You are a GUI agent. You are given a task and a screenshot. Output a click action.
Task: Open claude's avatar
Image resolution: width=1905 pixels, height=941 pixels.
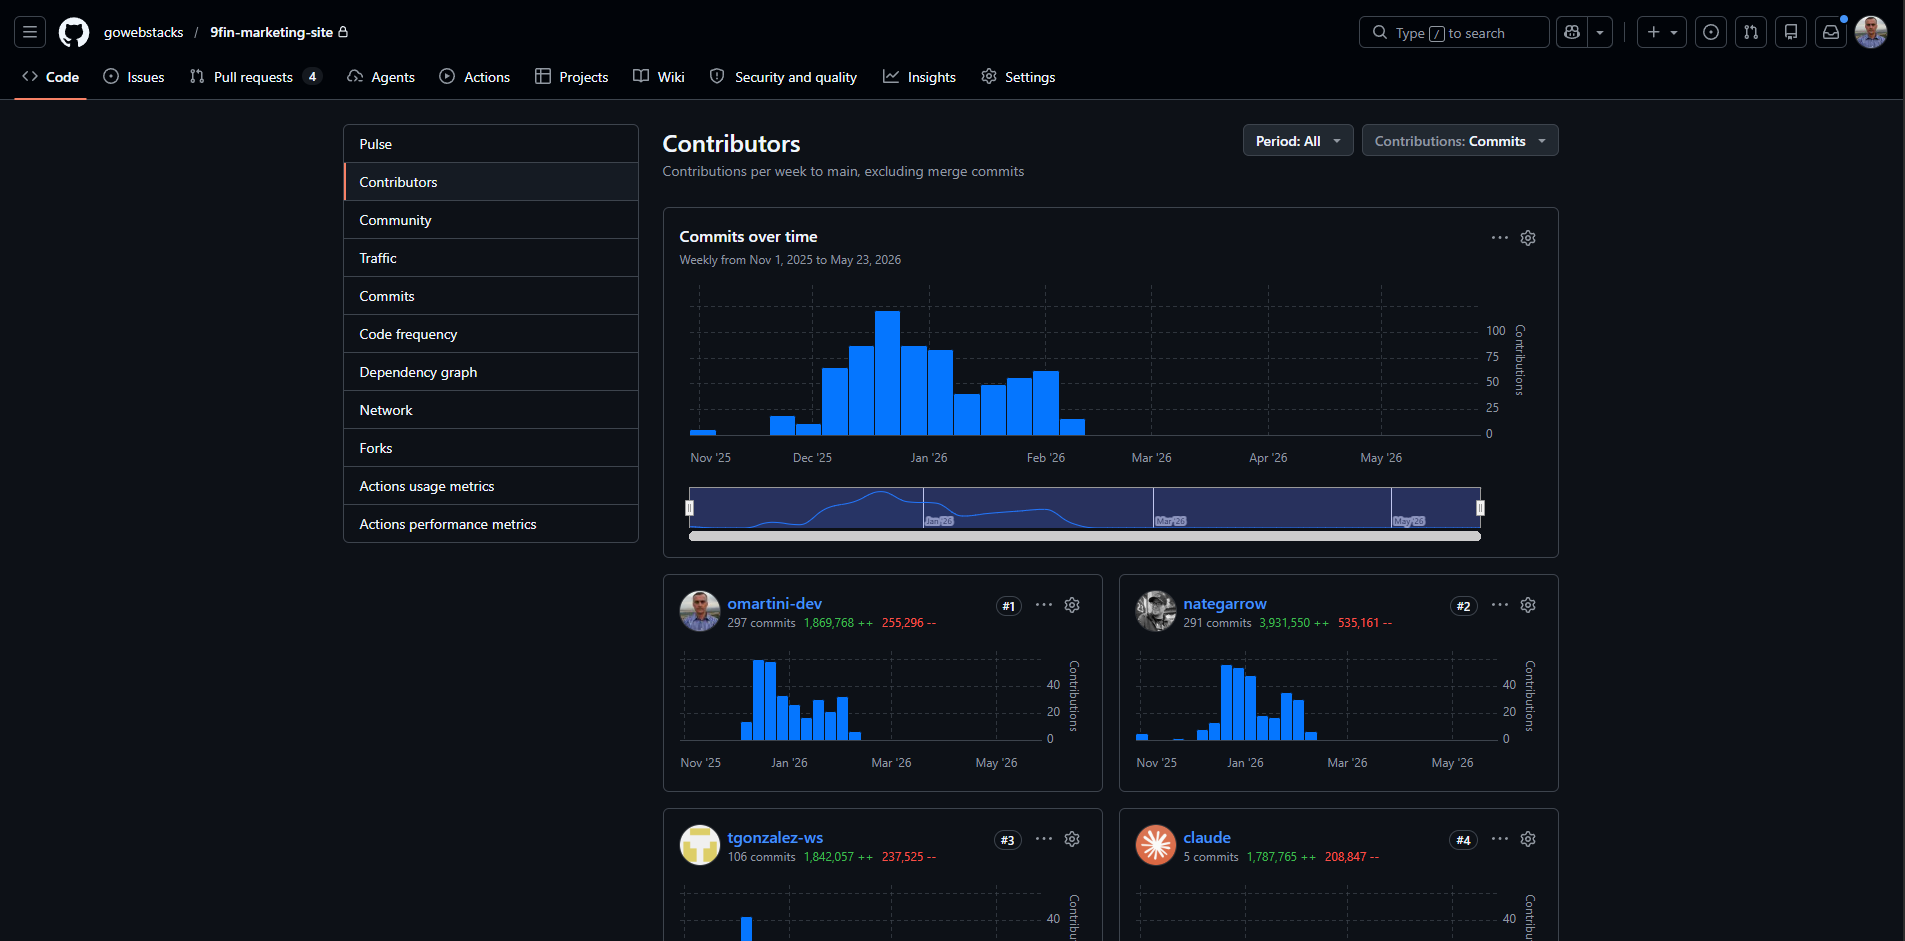coord(1156,845)
